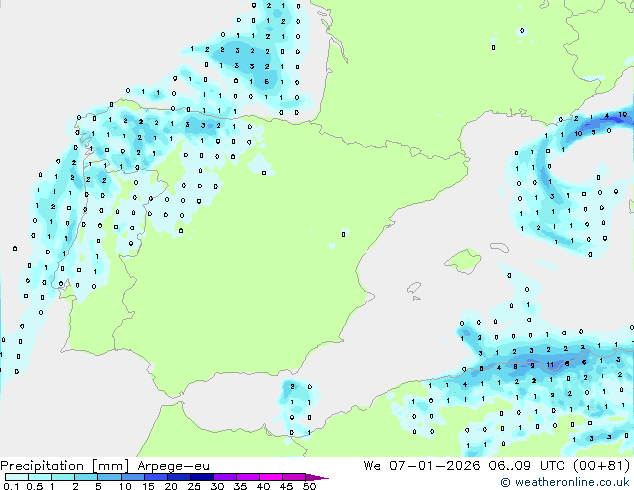Click the 0.5–1 mm legend color box
The image size is (634, 490).
pos(40,477)
